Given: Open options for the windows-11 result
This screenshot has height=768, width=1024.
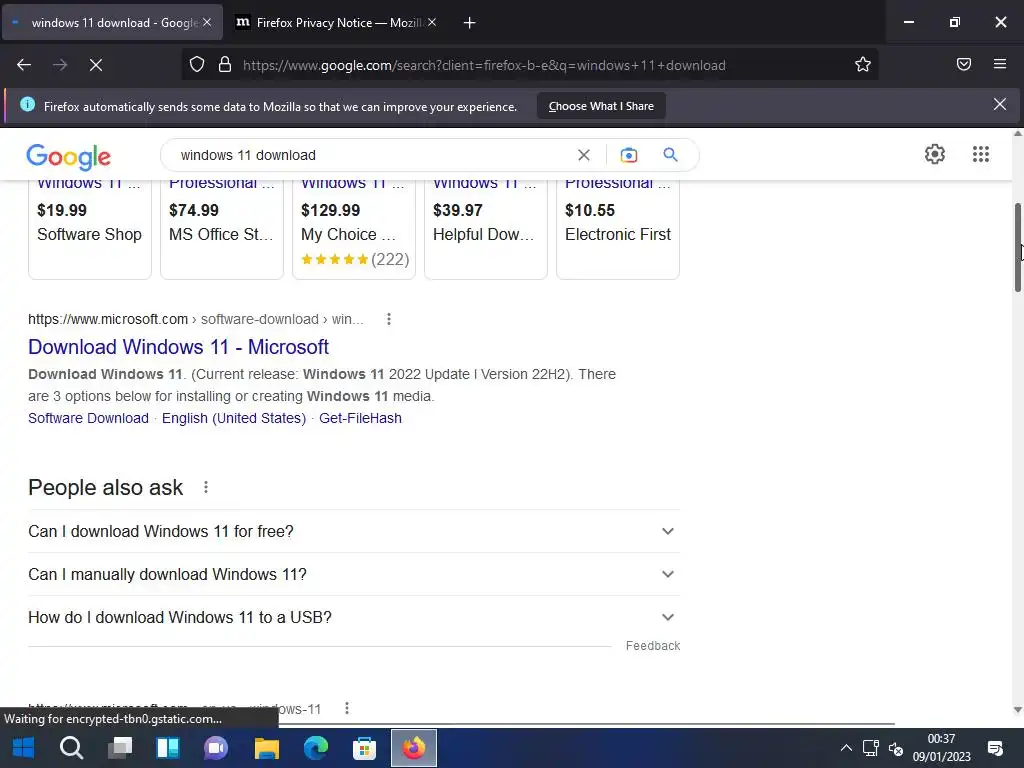Looking at the screenshot, I should click(x=347, y=708).
